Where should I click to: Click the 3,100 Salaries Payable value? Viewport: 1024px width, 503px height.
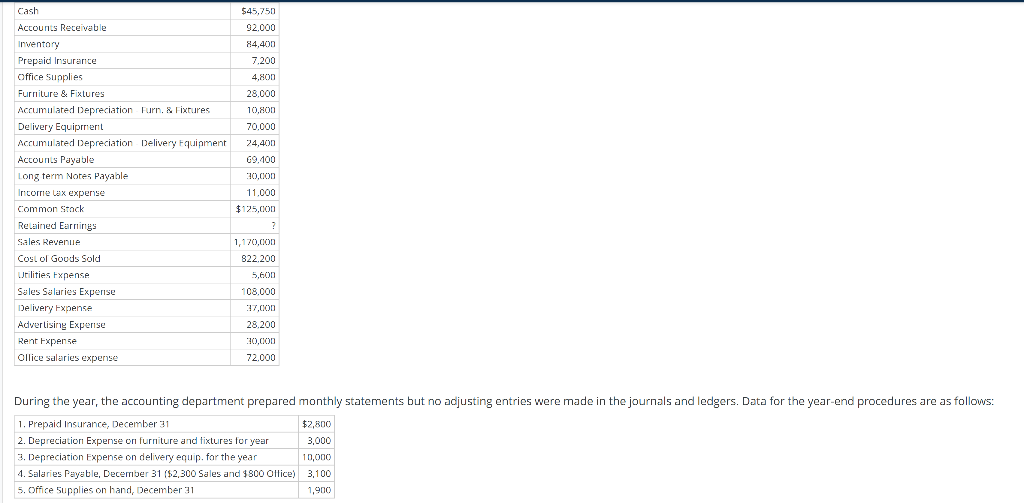point(321,474)
